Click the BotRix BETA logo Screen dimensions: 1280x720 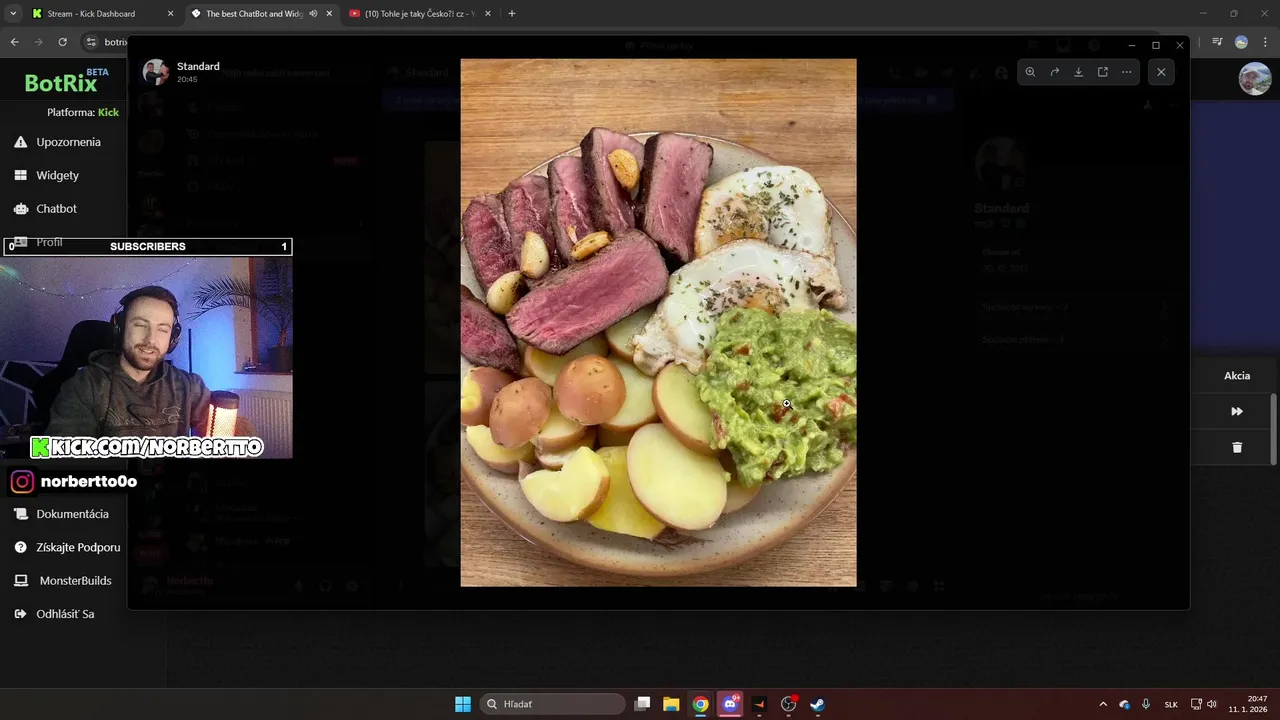coord(66,81)
